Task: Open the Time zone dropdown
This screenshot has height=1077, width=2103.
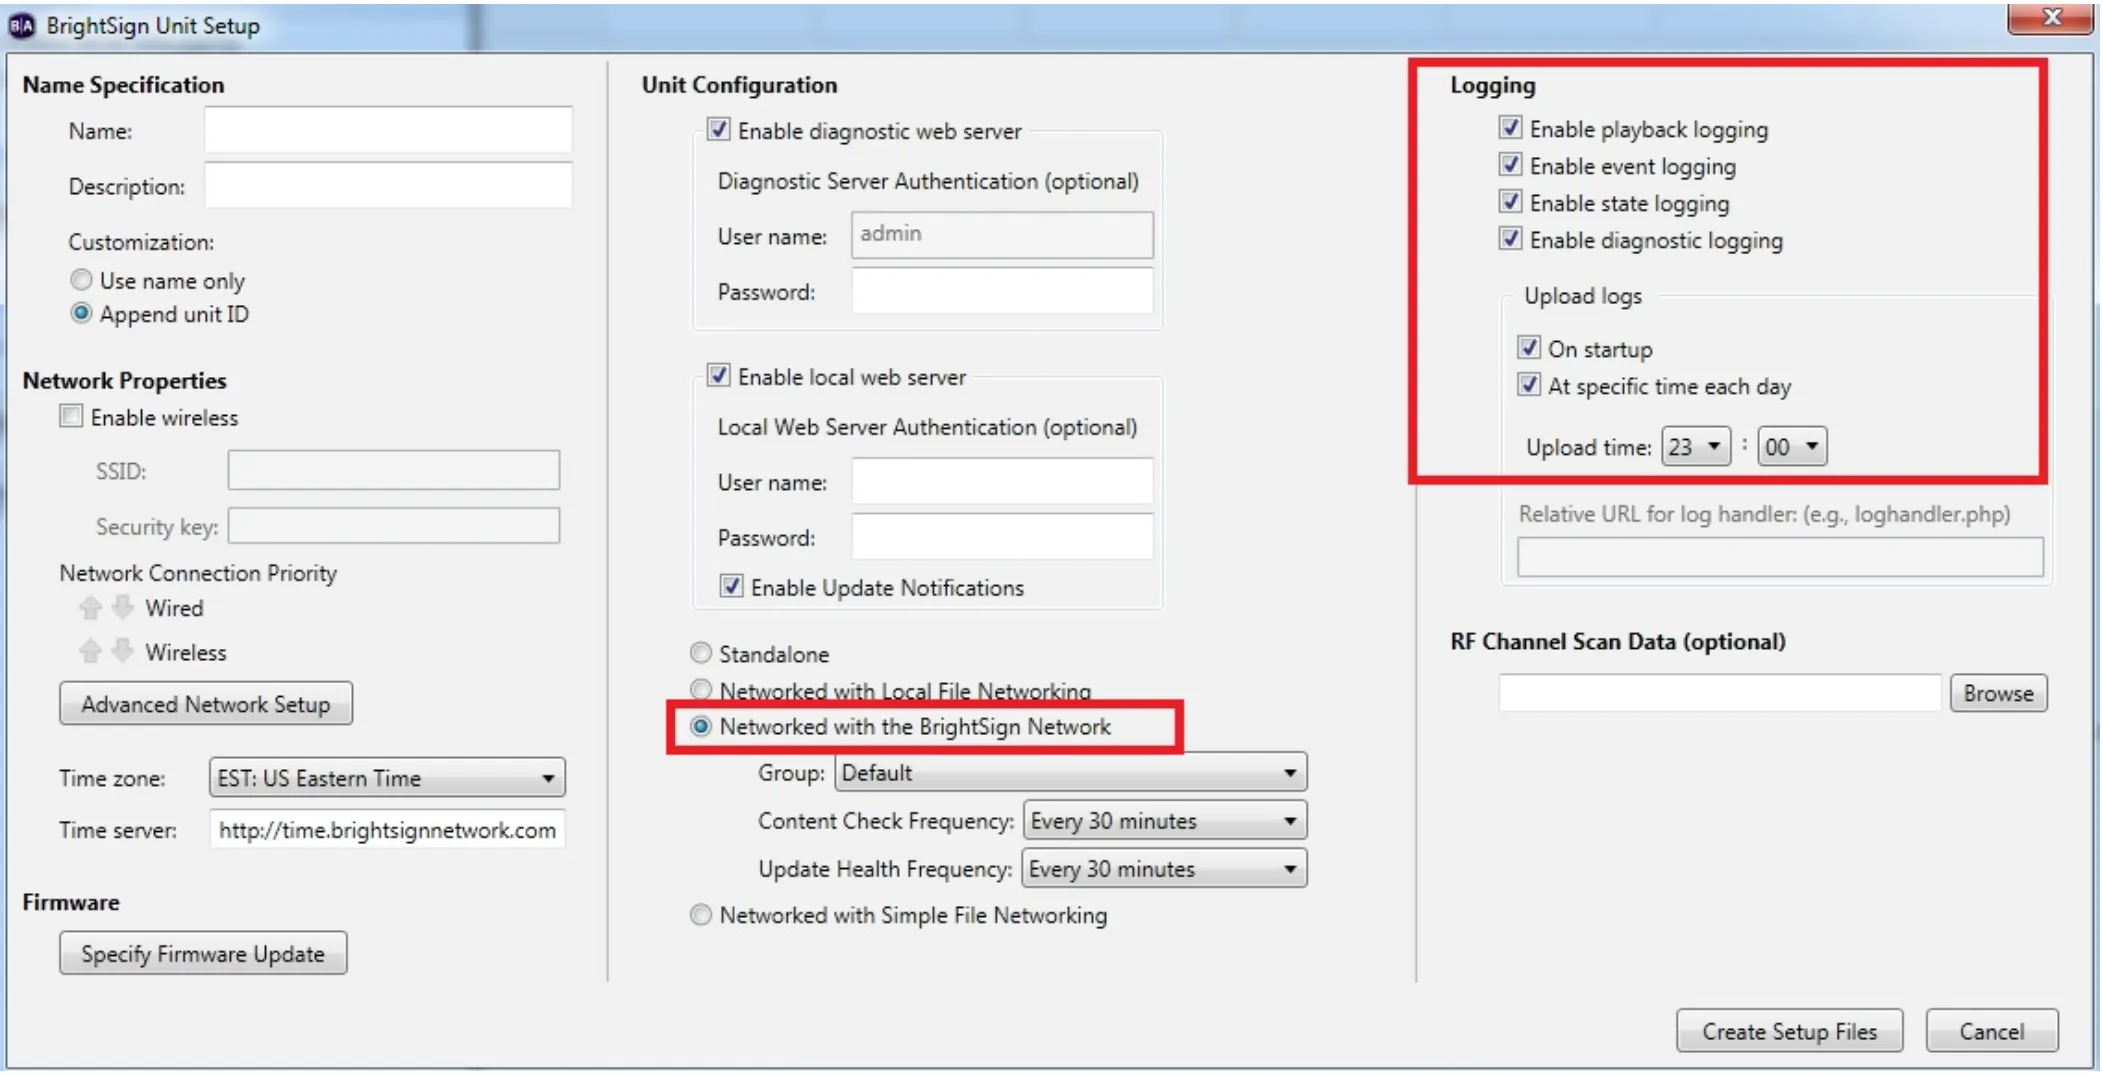Action: (387, 778)
